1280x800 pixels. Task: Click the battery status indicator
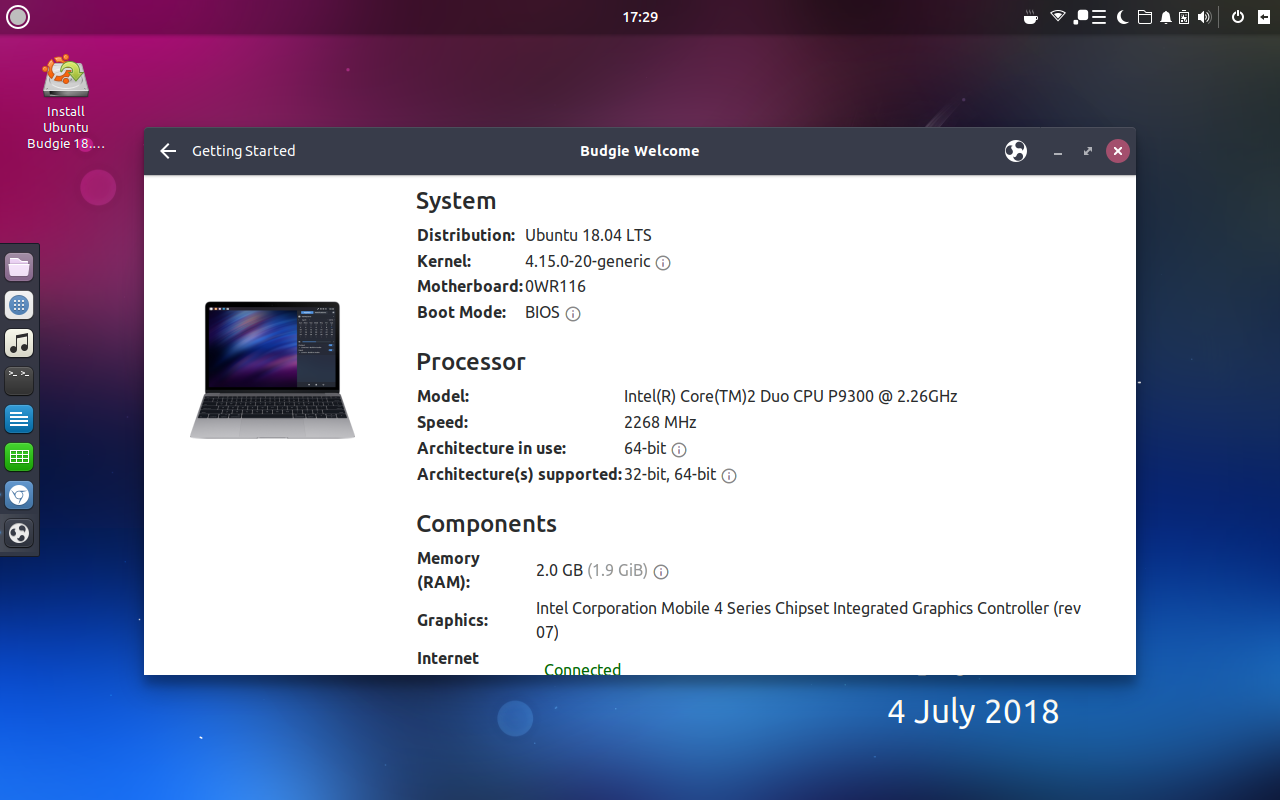[x=1184, y=17]
